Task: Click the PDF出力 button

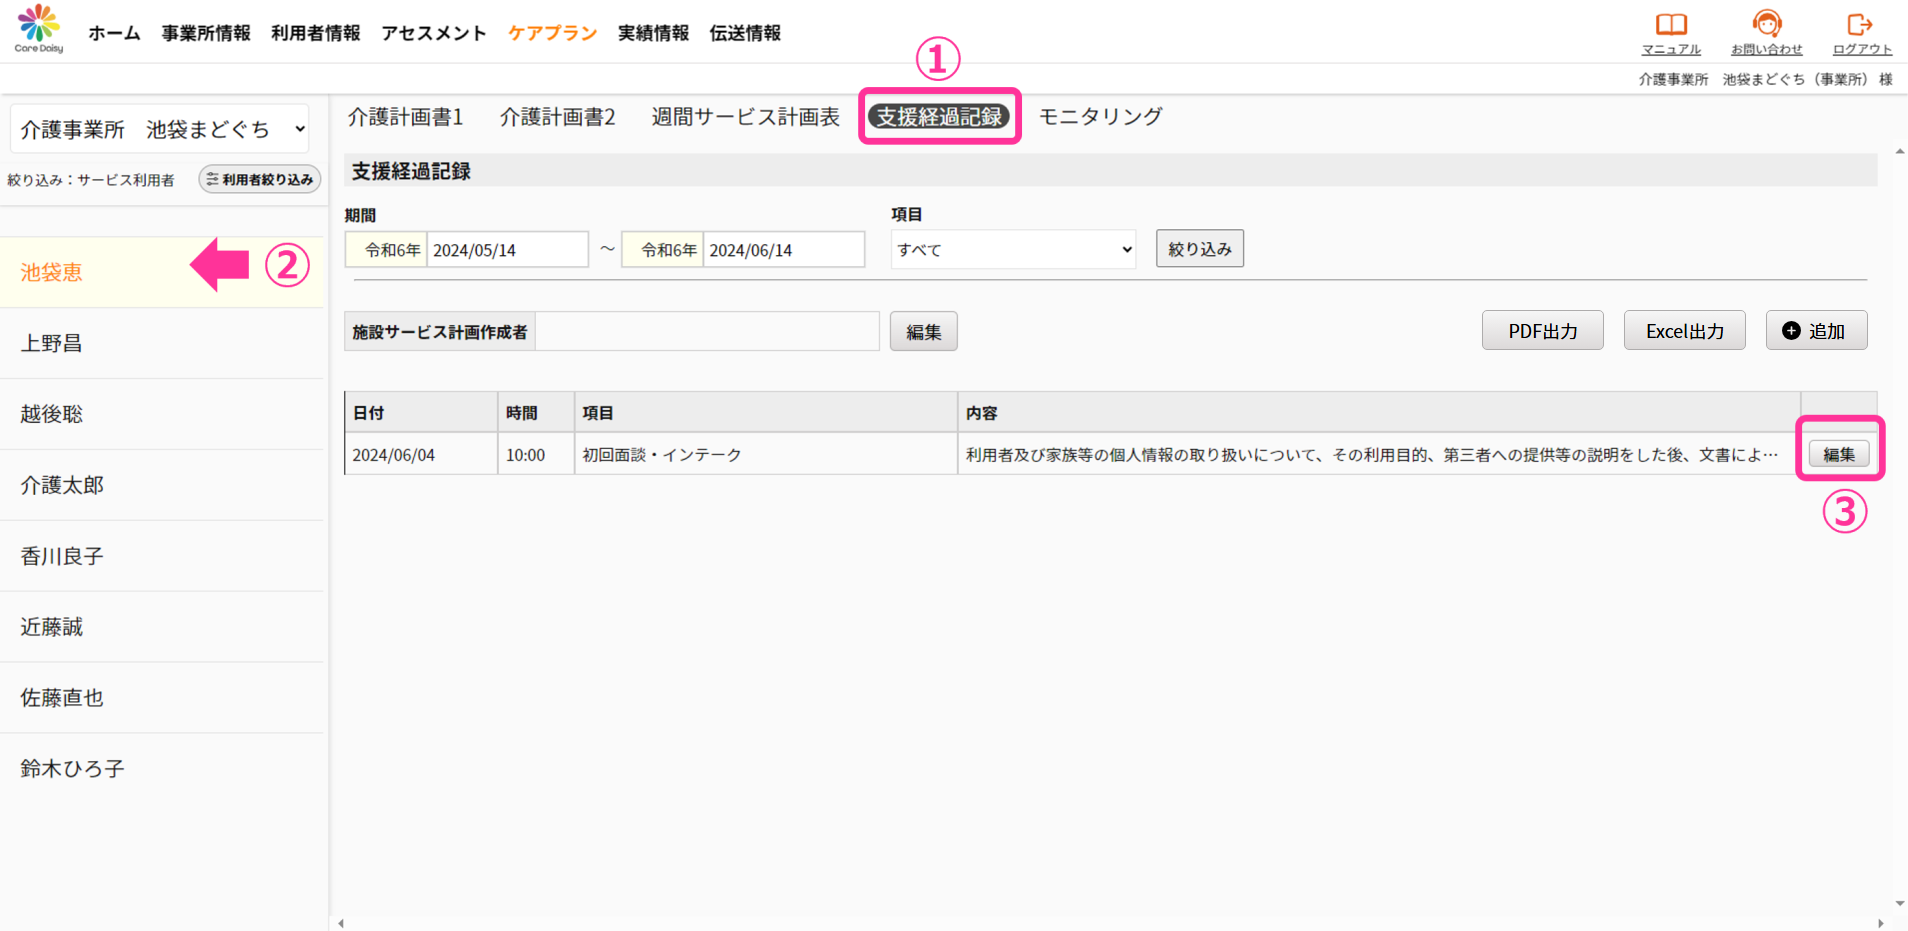Action: [x=1542, y=331]
